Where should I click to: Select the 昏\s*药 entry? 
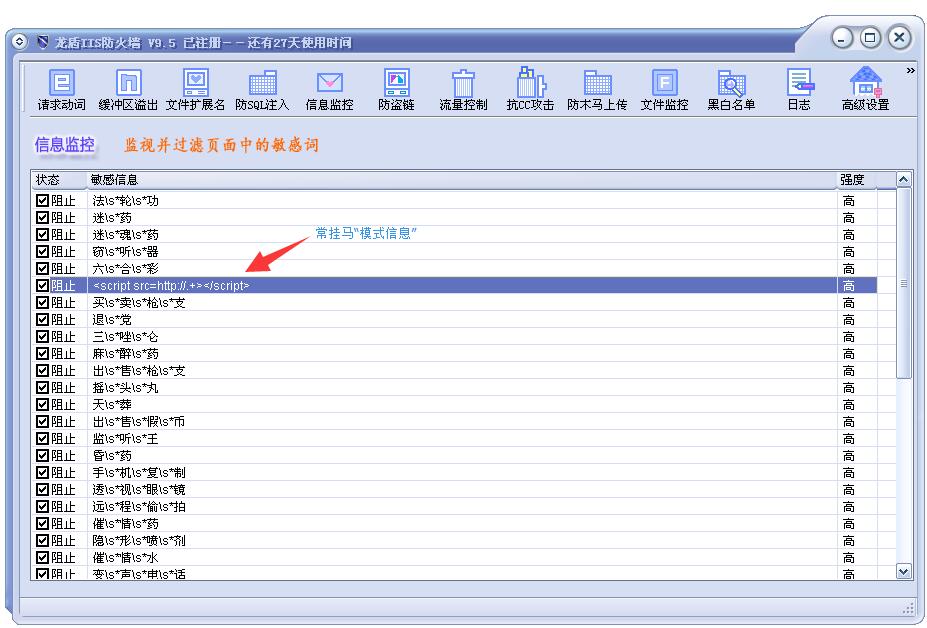[112, 456]
